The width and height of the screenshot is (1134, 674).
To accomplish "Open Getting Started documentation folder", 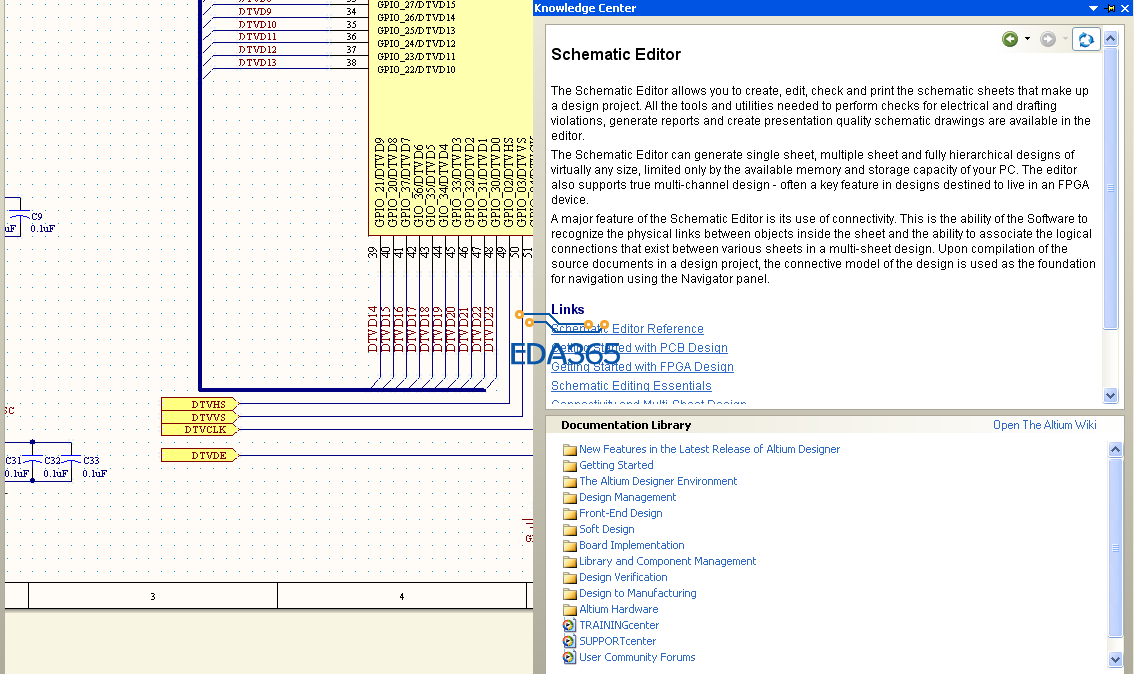I will pos(616,465).
